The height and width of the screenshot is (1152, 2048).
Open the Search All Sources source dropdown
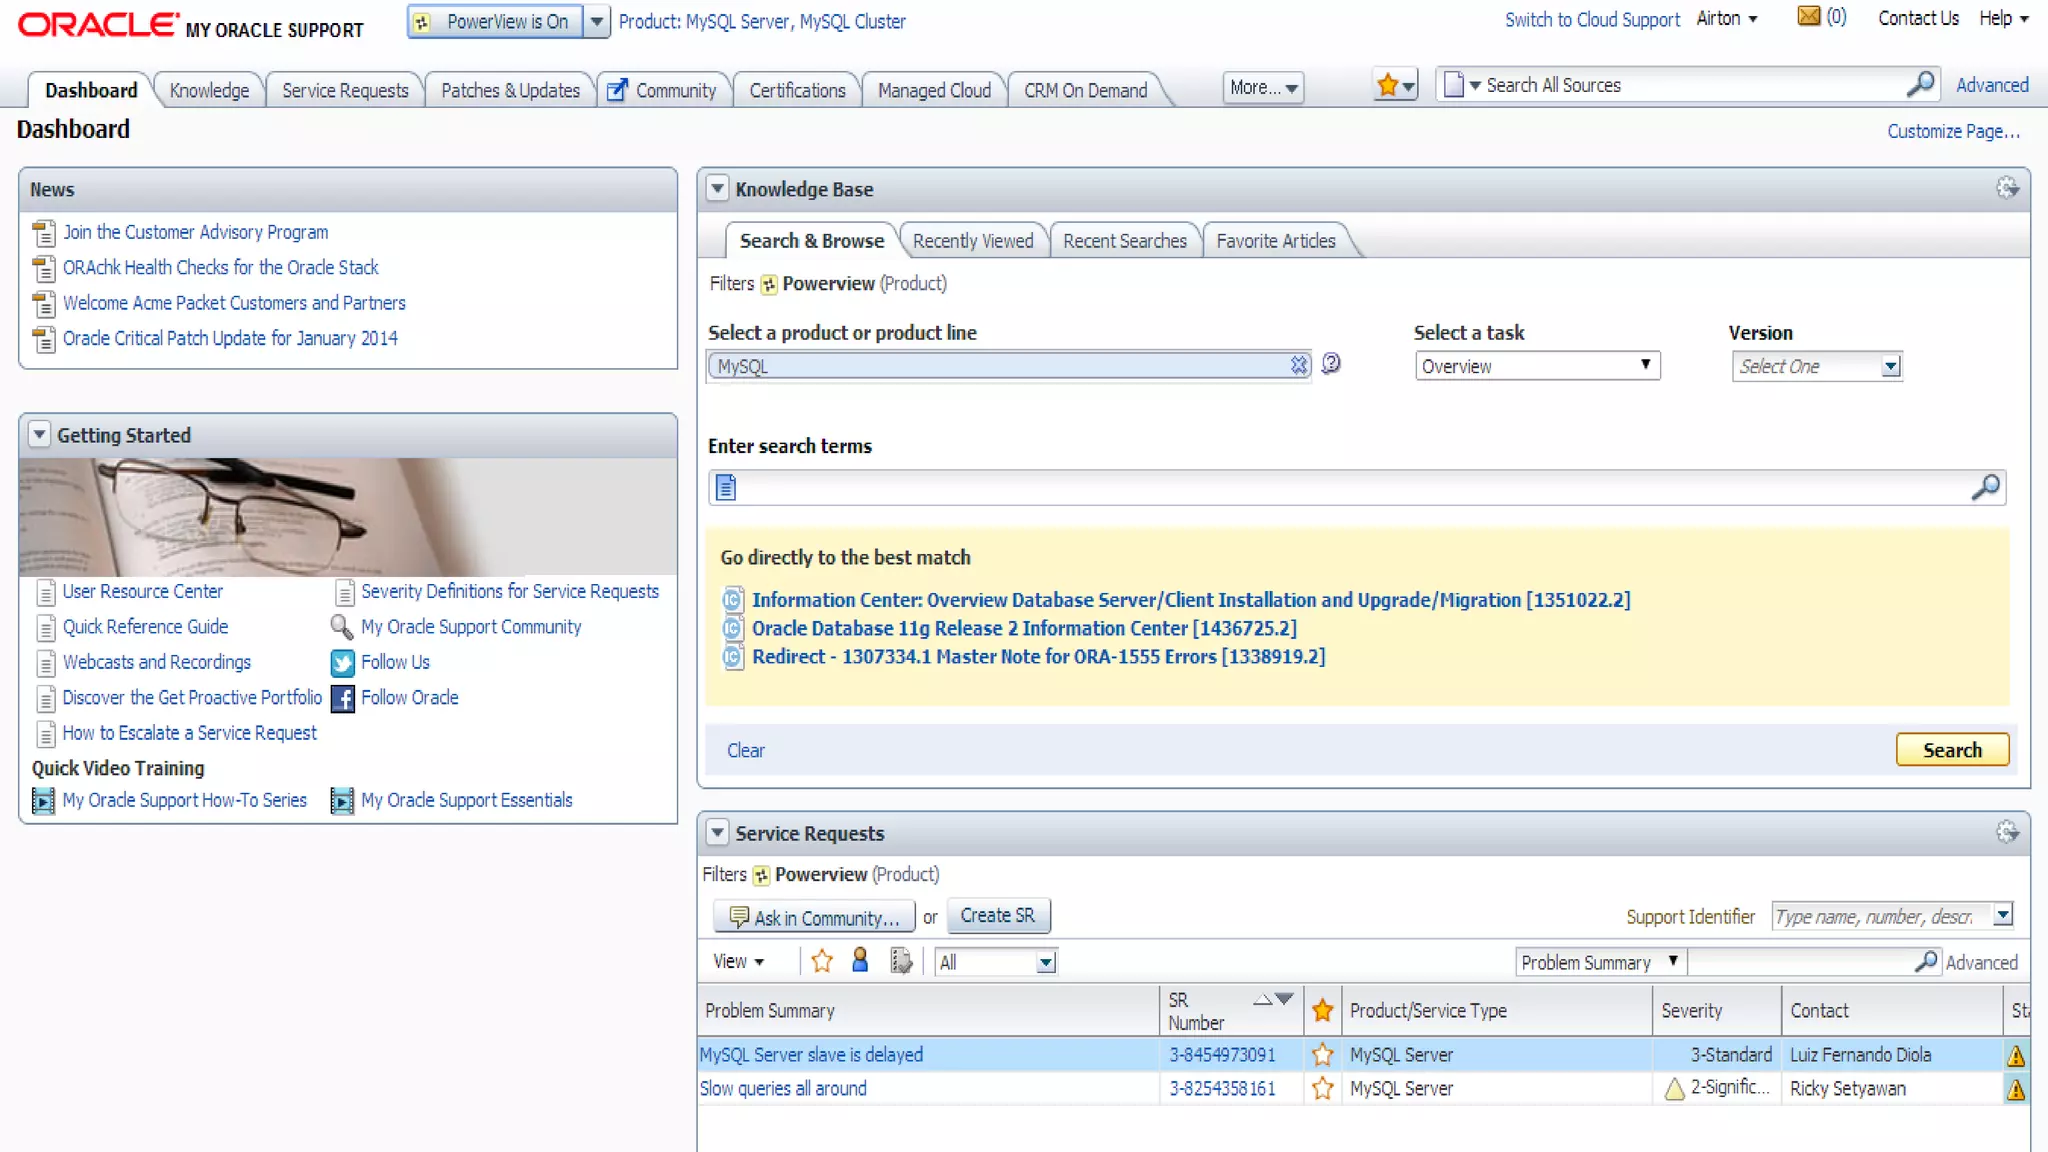pyautogui.click(x=1462, y=85)
